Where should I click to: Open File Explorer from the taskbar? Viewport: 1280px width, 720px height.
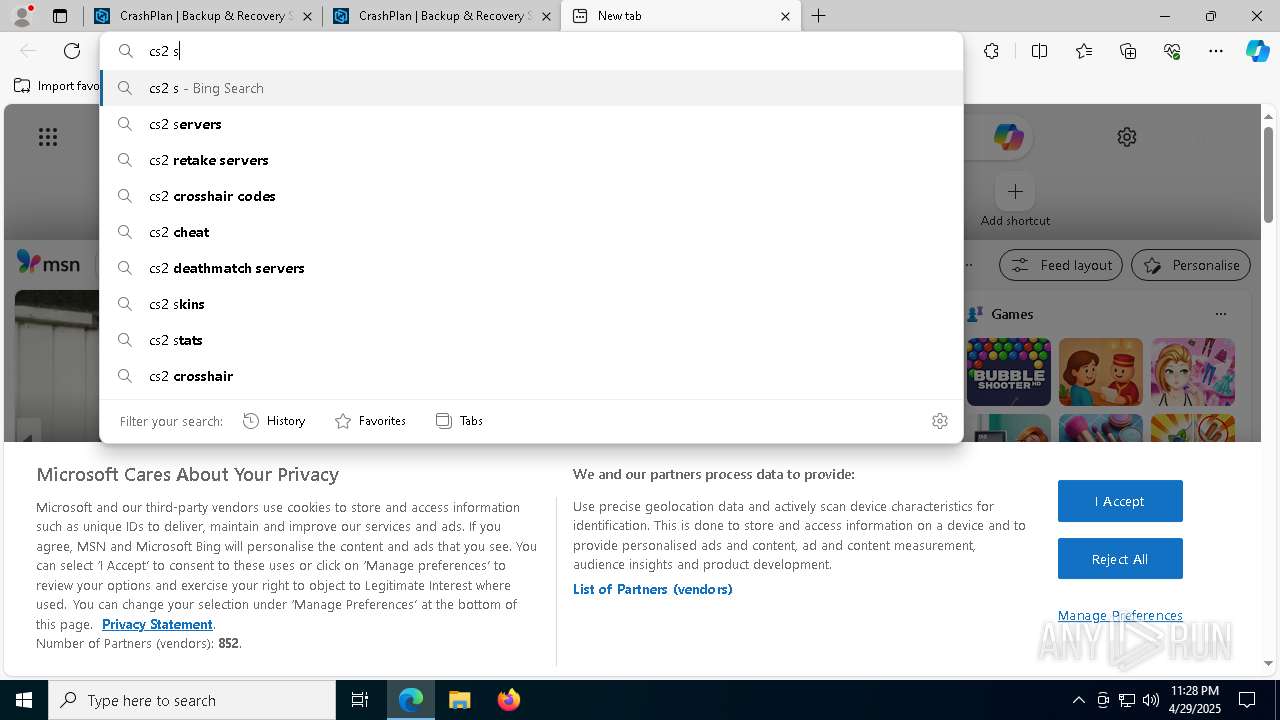459,700
